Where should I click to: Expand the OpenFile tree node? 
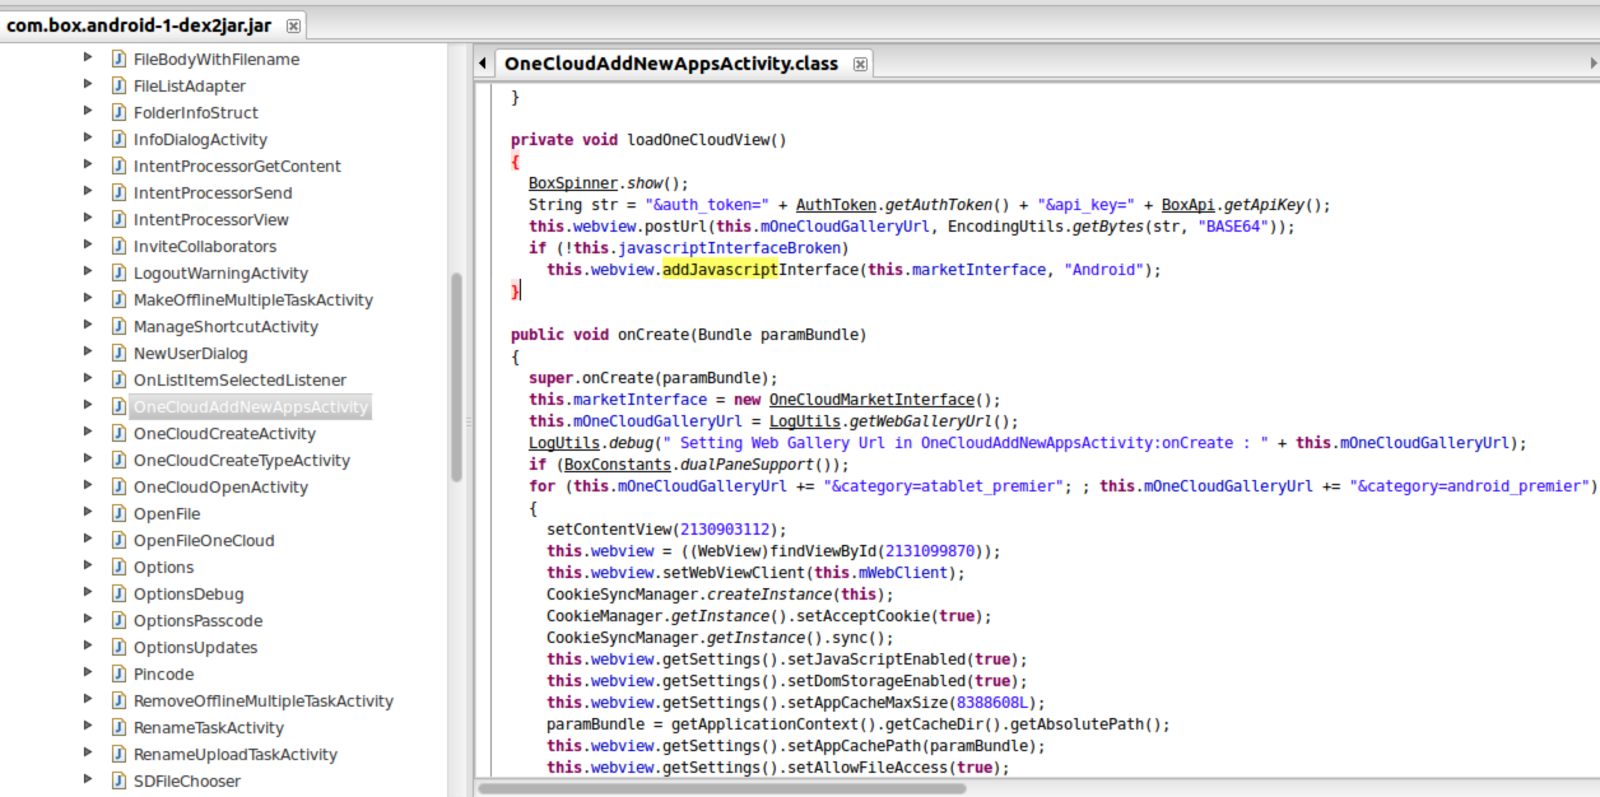(88, 512)
